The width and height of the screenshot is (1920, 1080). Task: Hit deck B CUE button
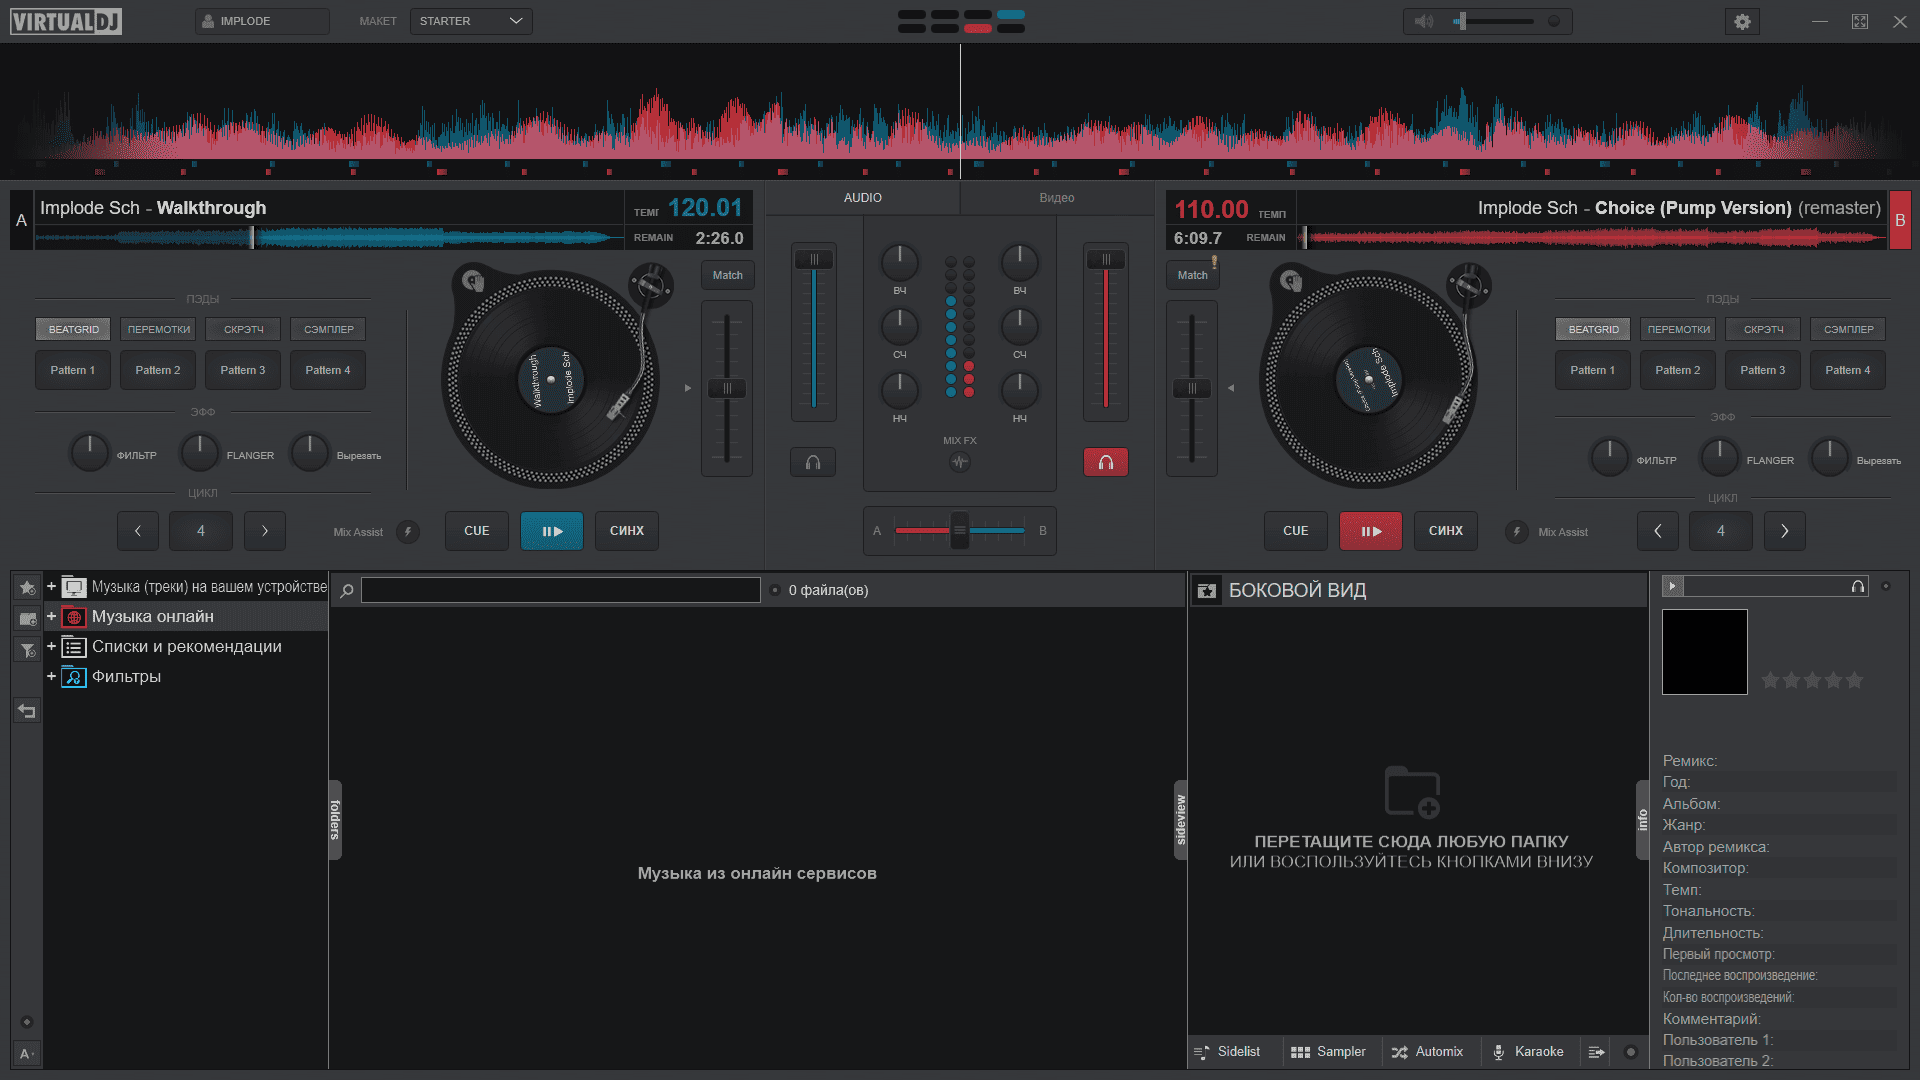click(1296, 531)
